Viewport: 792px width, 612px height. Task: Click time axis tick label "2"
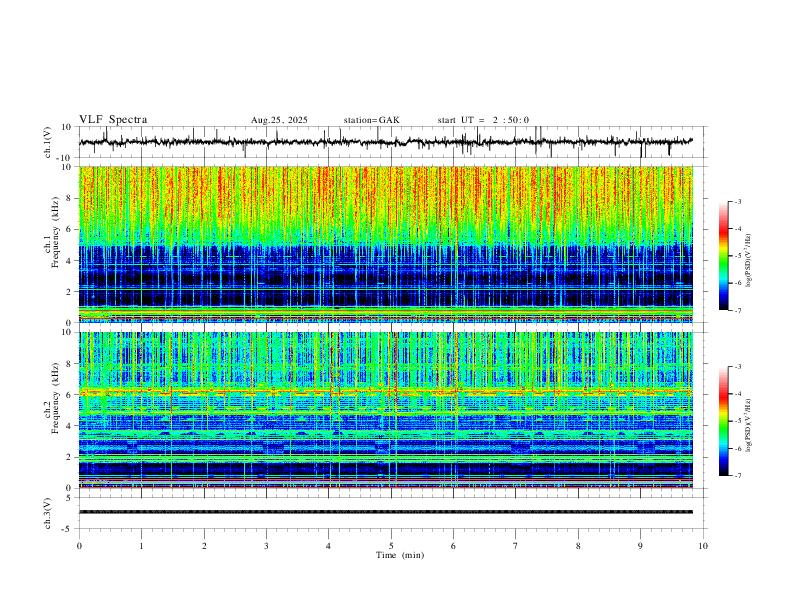point(204,546)
